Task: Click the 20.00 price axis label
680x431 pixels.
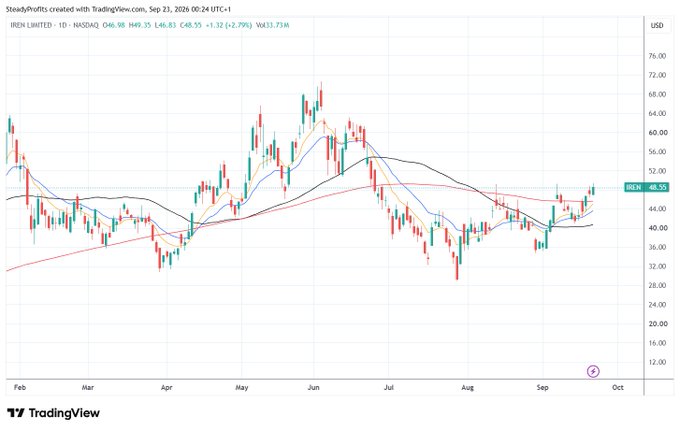Action: pos(657,323)
